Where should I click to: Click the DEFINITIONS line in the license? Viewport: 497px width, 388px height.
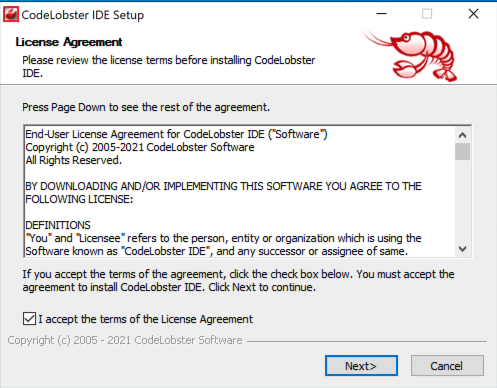coord(58,225)
